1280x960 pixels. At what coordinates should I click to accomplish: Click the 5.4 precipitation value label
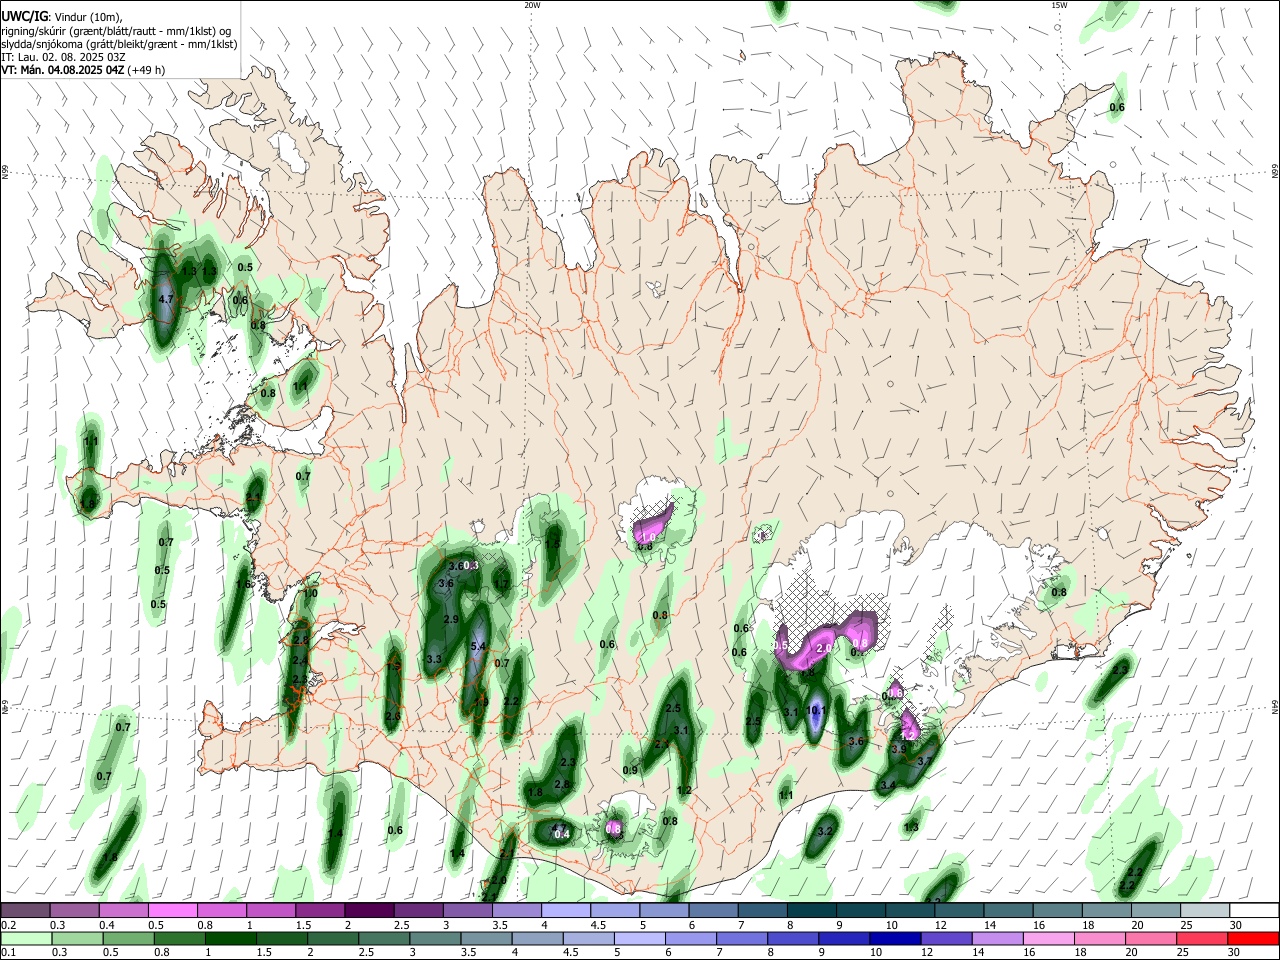tap(478, 647)
